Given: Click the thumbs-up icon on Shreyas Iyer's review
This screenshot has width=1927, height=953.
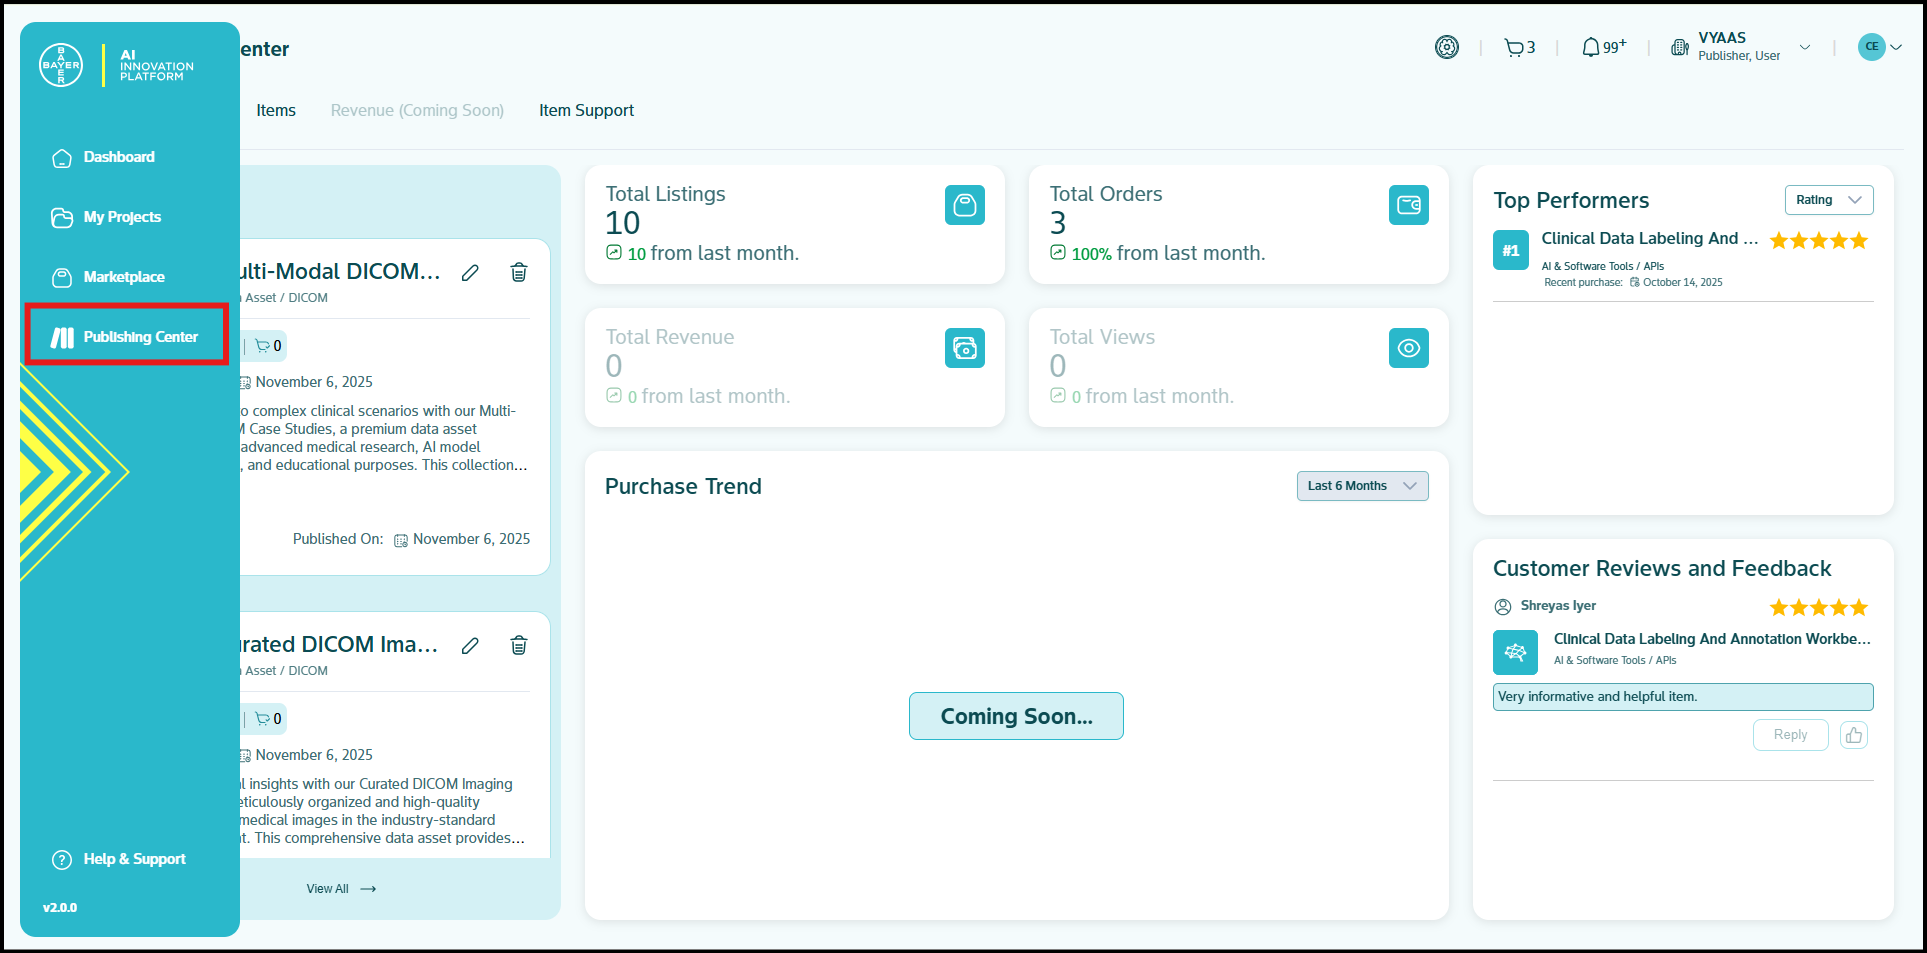Looking at the screenshot, I should (1853, 735).
